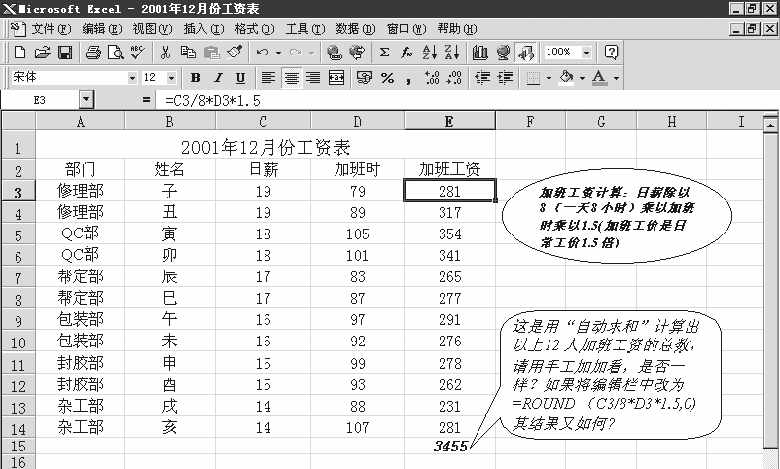Open the 编辑 menu

pyautogui.click(x=101, y=29)
